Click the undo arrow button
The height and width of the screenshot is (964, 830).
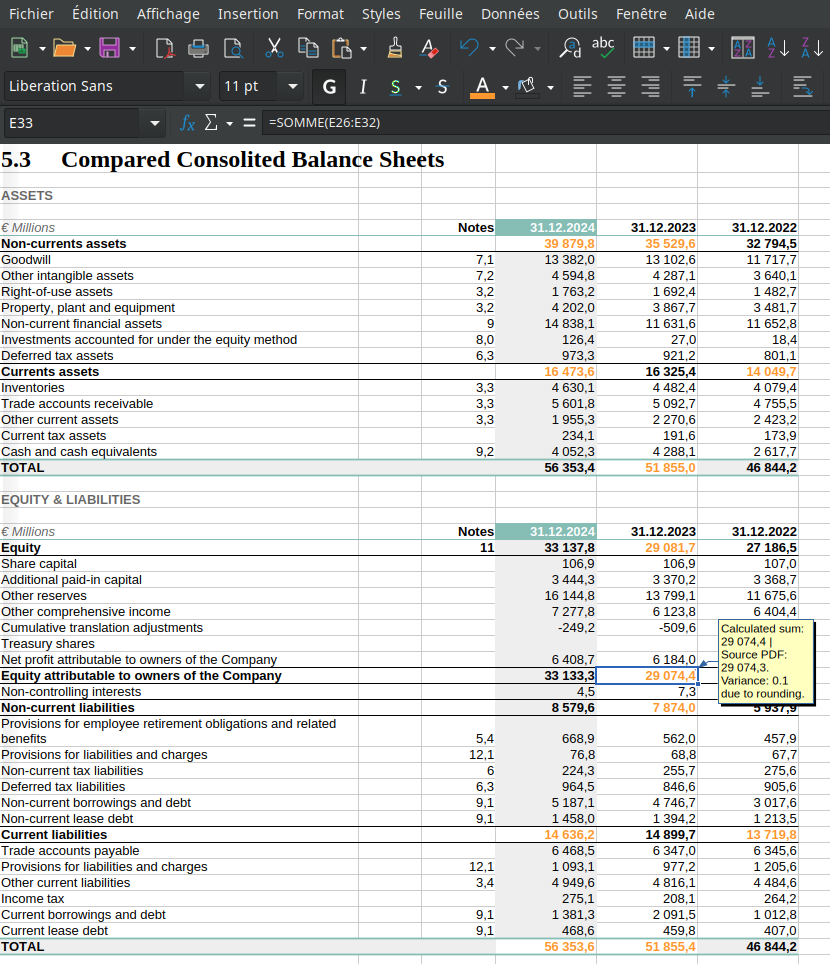pos(468,47)
